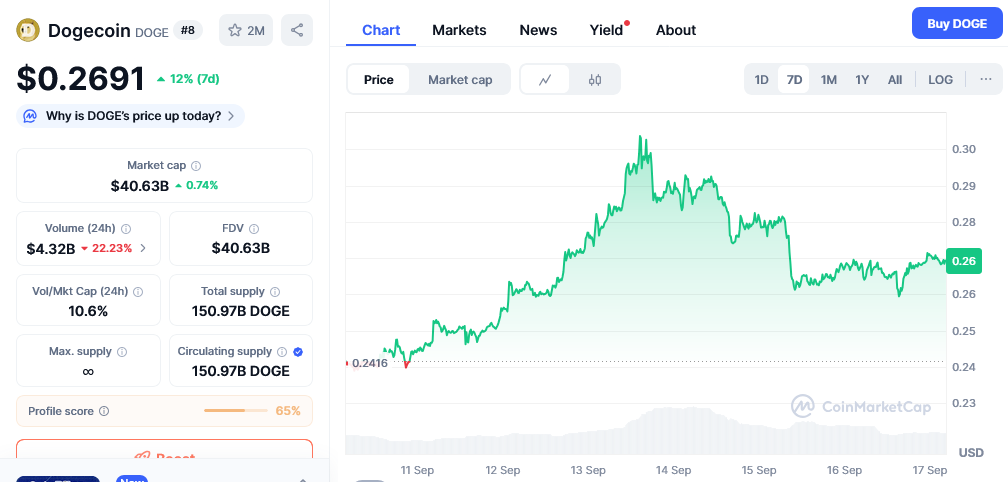Click FDV info icon
The width and height of the screenshot is (1008, 482).
[x=254, y=229]
